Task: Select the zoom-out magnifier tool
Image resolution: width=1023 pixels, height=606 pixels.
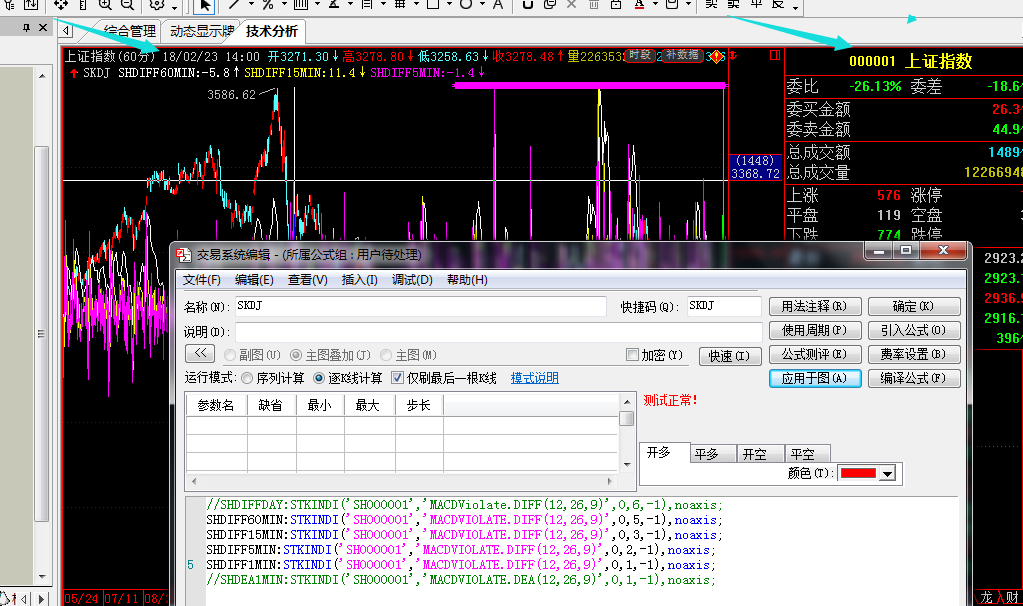Action: (x=127, y=5)
